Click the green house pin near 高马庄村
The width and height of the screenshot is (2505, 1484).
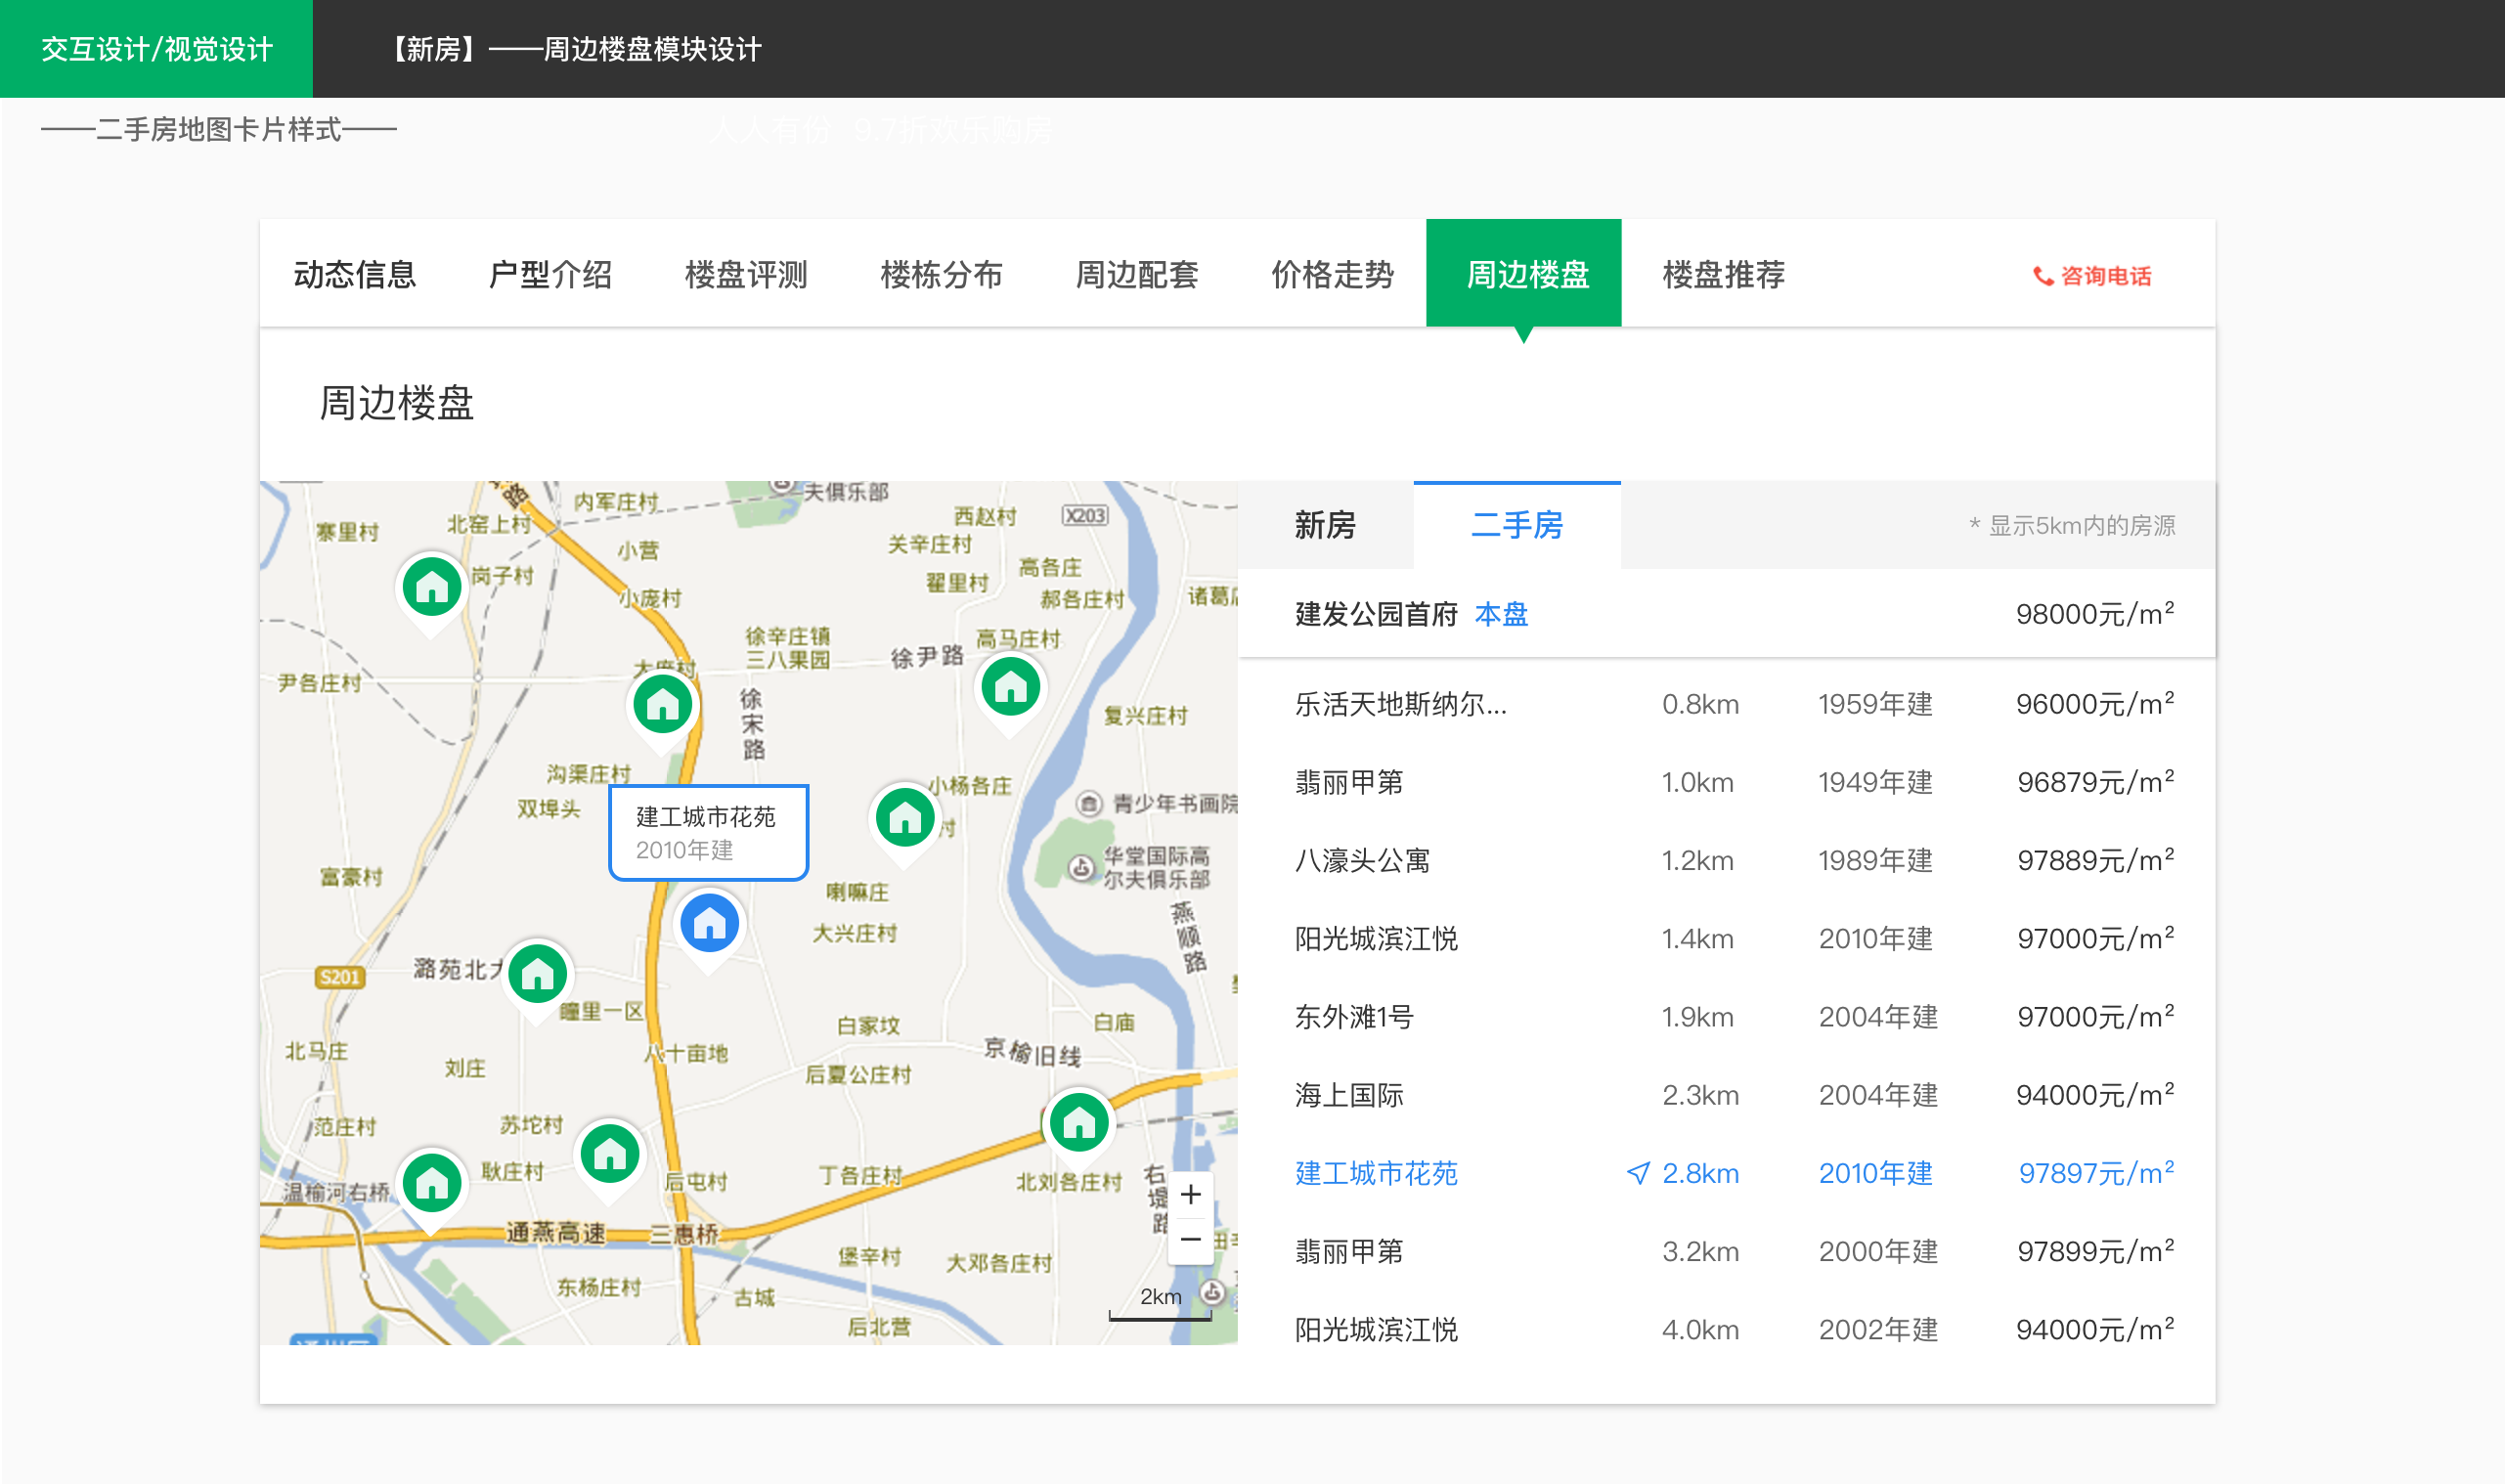1011,688
